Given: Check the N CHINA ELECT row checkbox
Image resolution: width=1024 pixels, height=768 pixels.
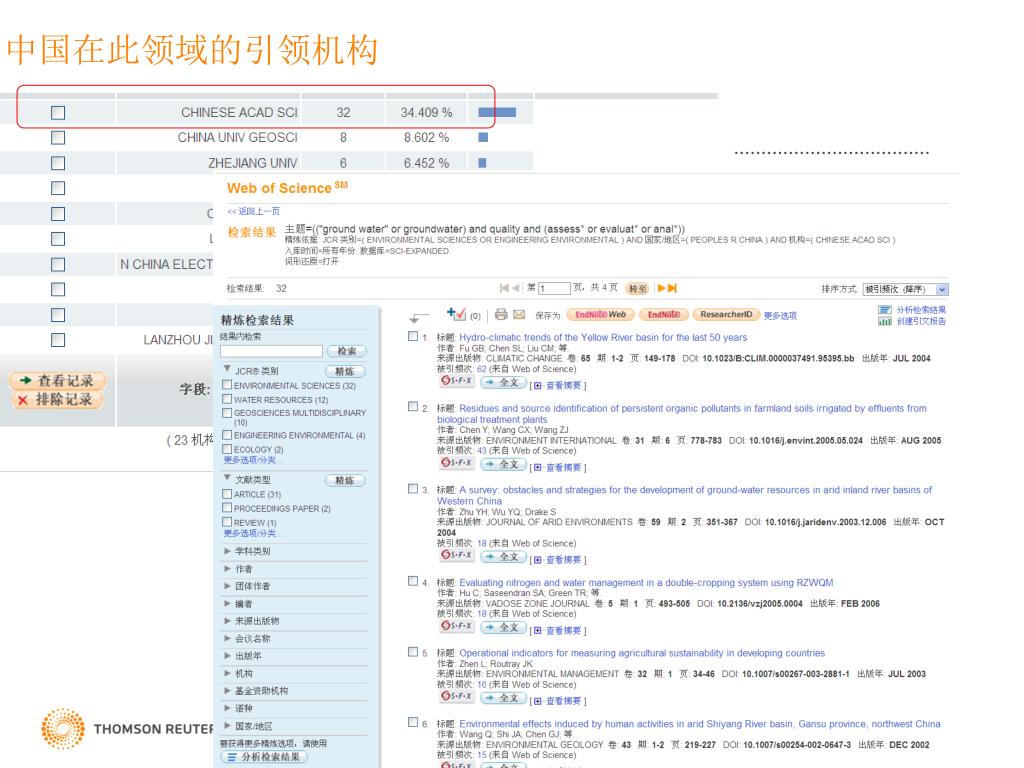Looking at the screenshot, I should [58, 264].
